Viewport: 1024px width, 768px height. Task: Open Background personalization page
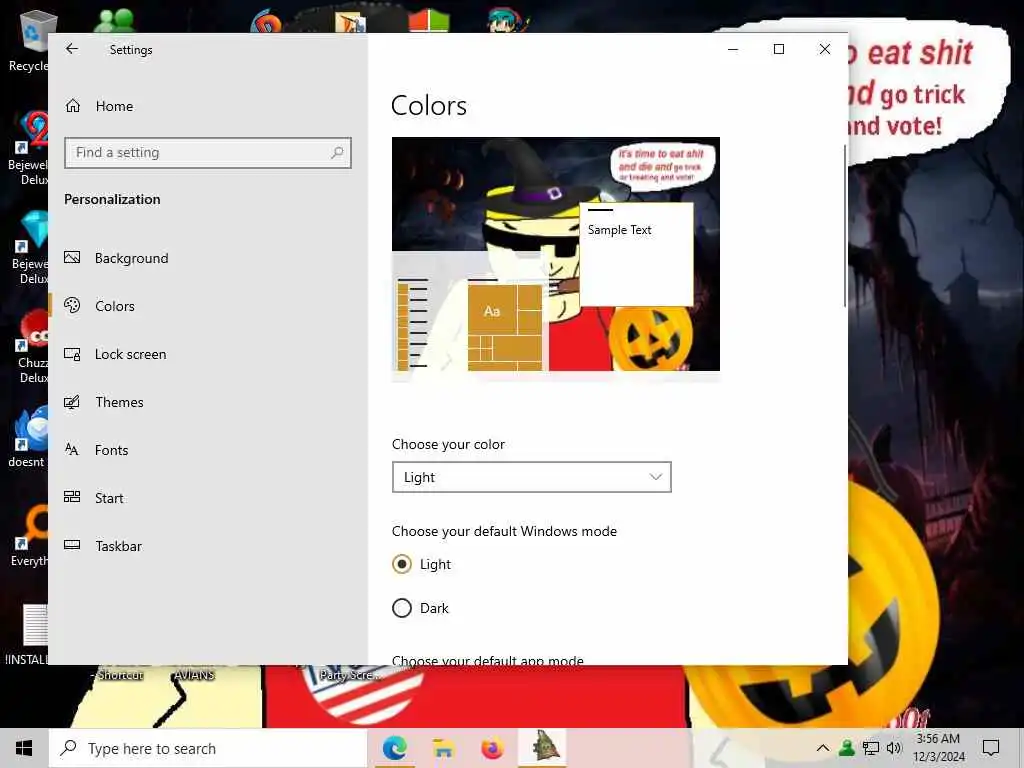[x=208, y=258]
